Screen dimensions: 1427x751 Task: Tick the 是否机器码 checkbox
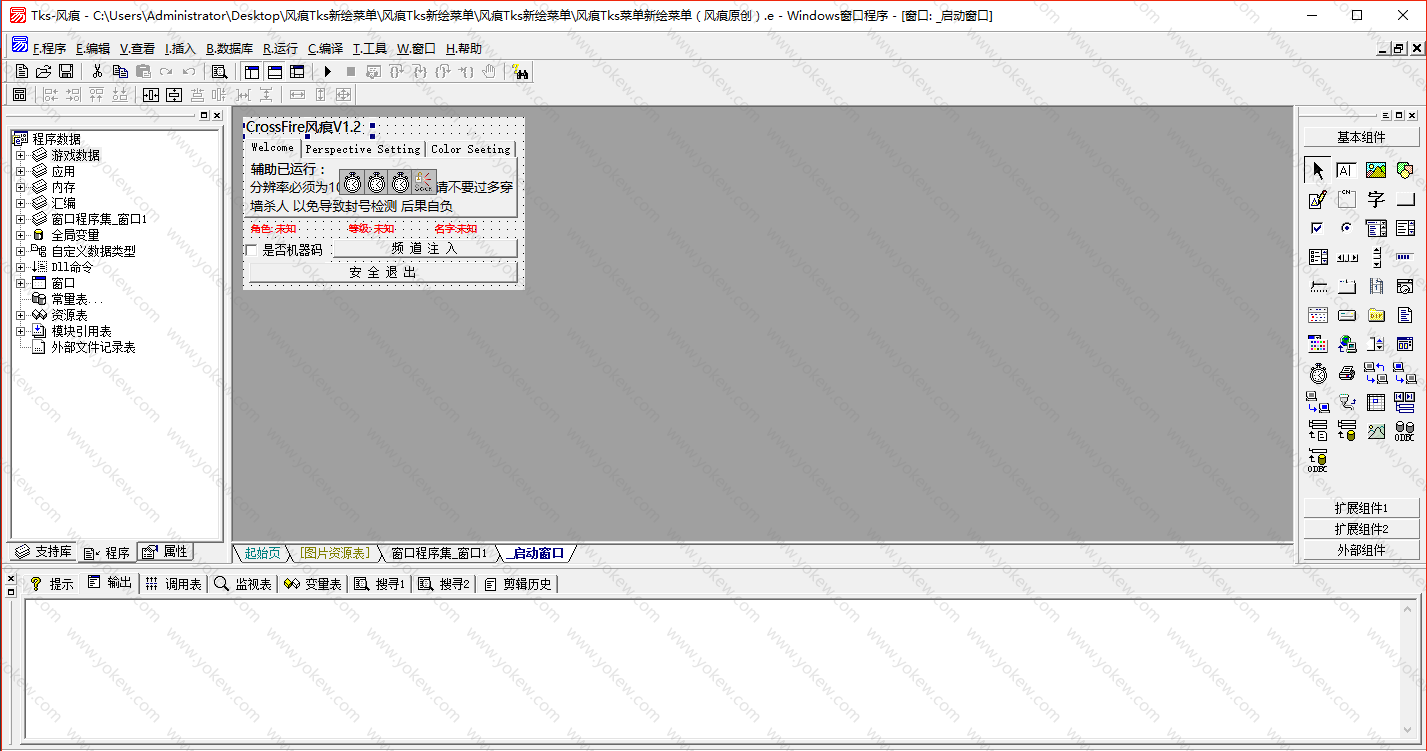tap(251, 250)
